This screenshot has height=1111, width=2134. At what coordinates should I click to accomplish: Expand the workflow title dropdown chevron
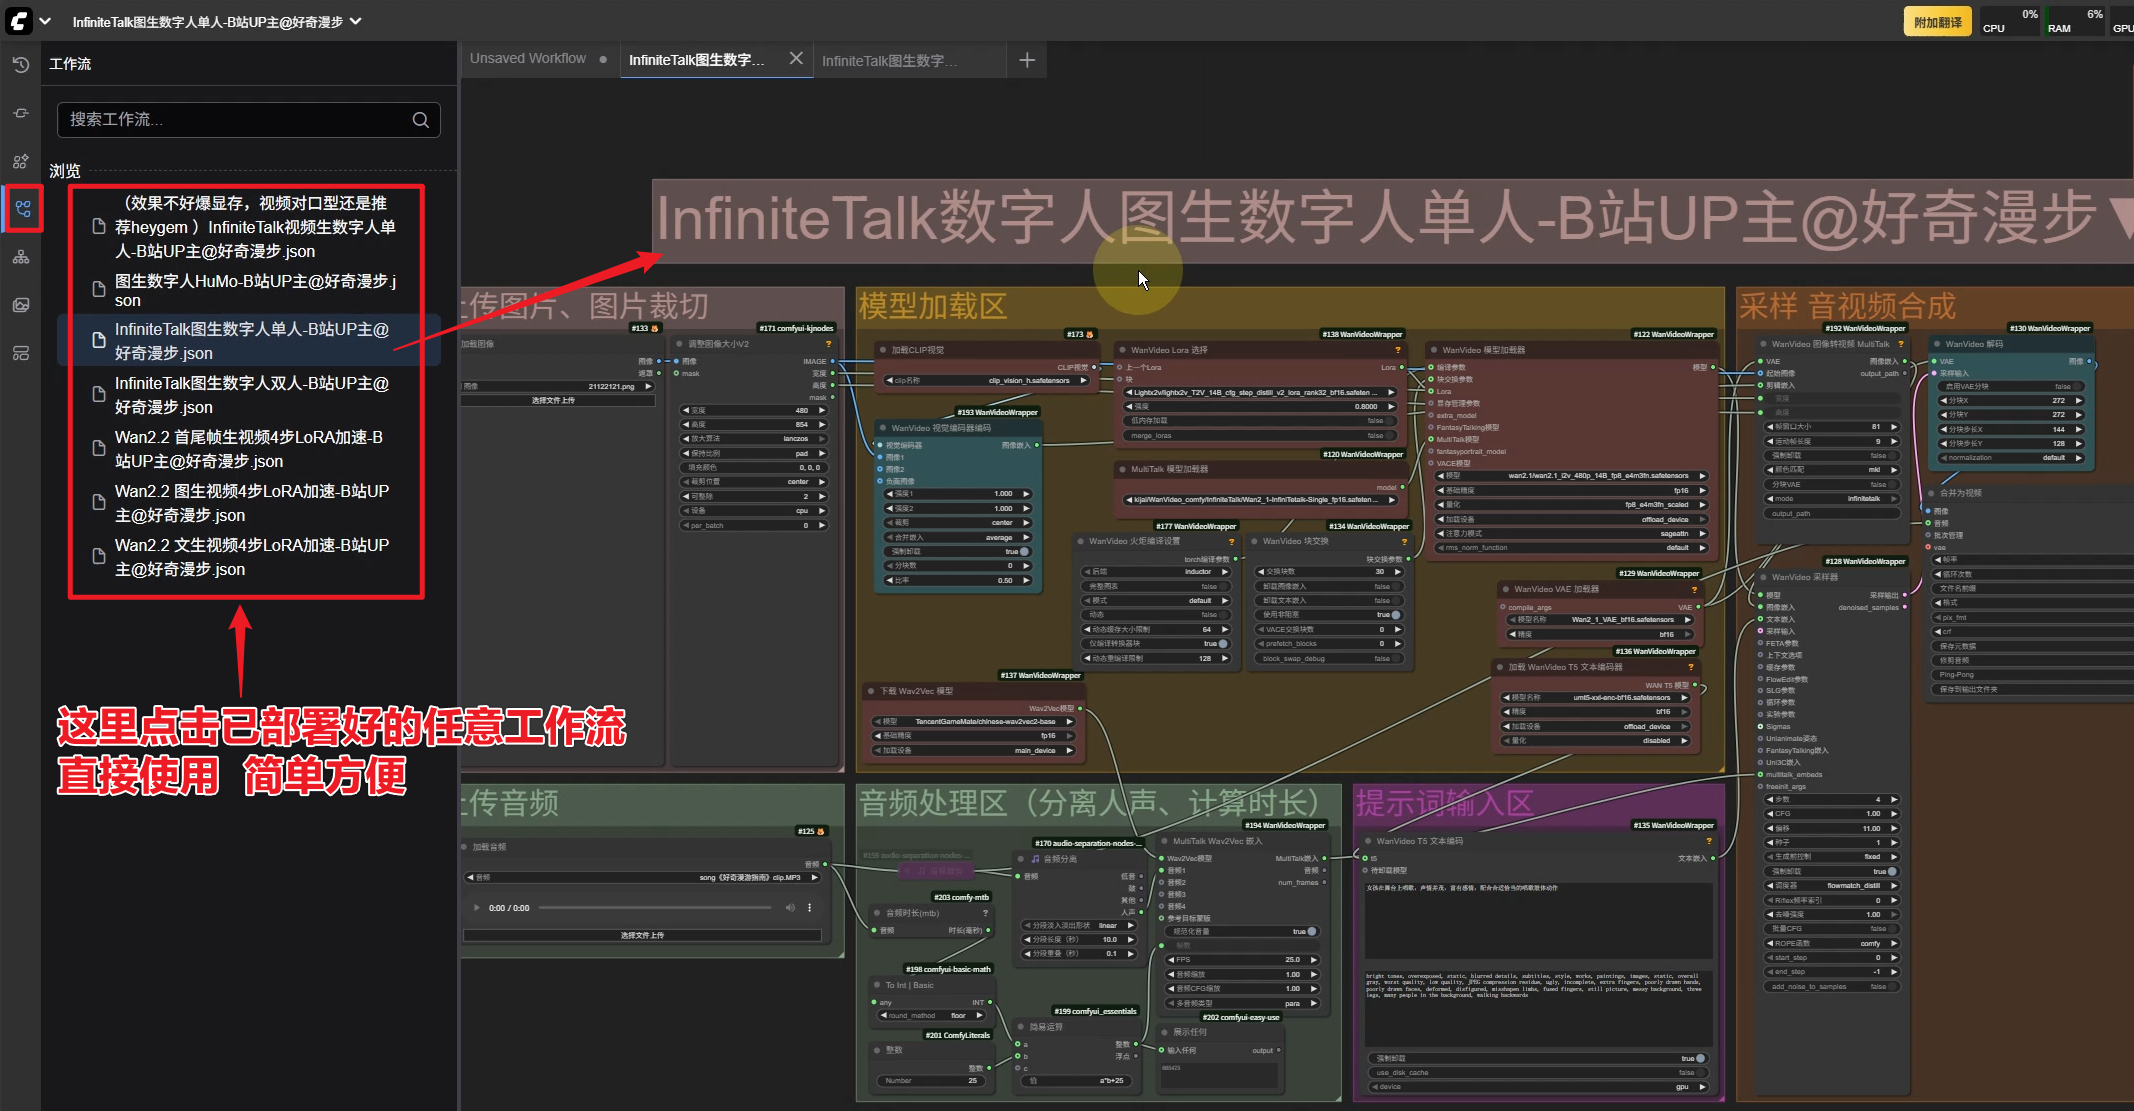[x=356, y=21]
